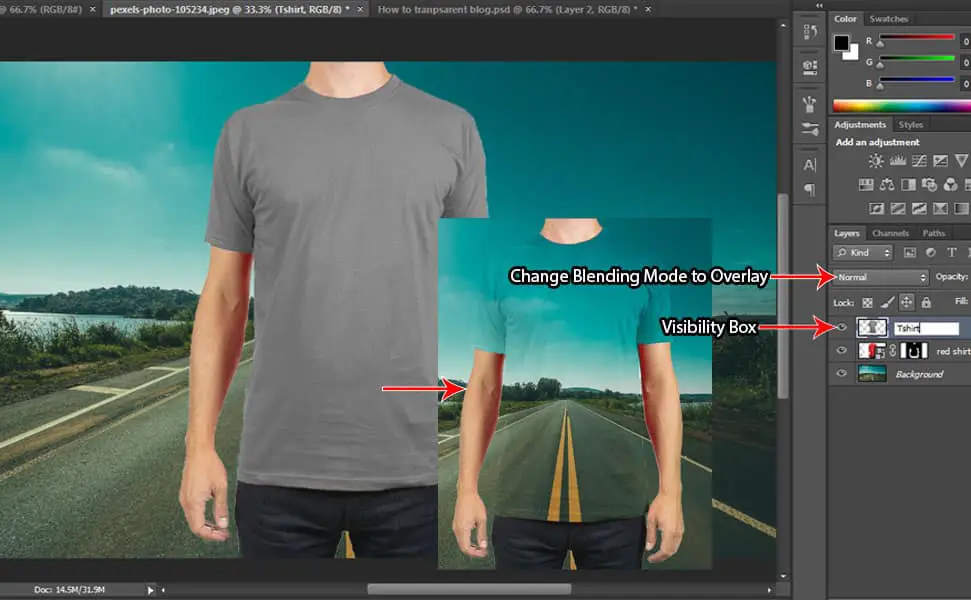Open the Normal blending mode dropdown

point(880,277)
